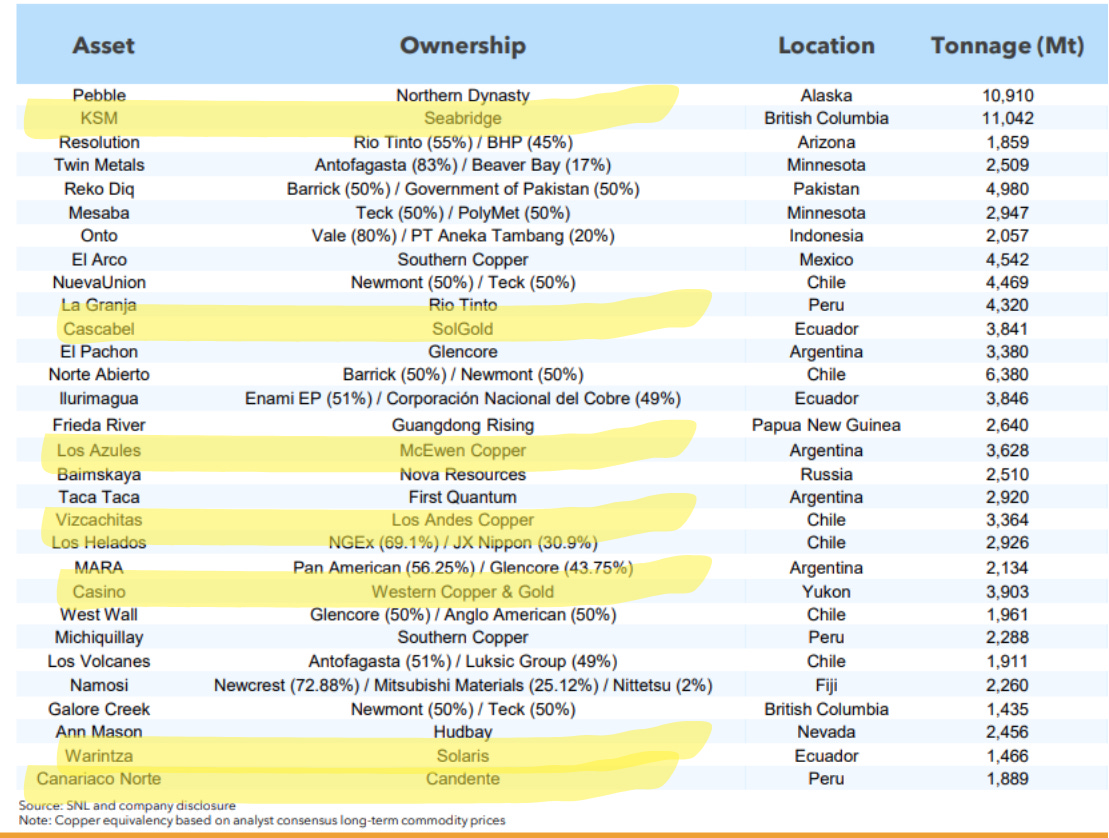Click the Mesaba asset name

pos(99,213)
